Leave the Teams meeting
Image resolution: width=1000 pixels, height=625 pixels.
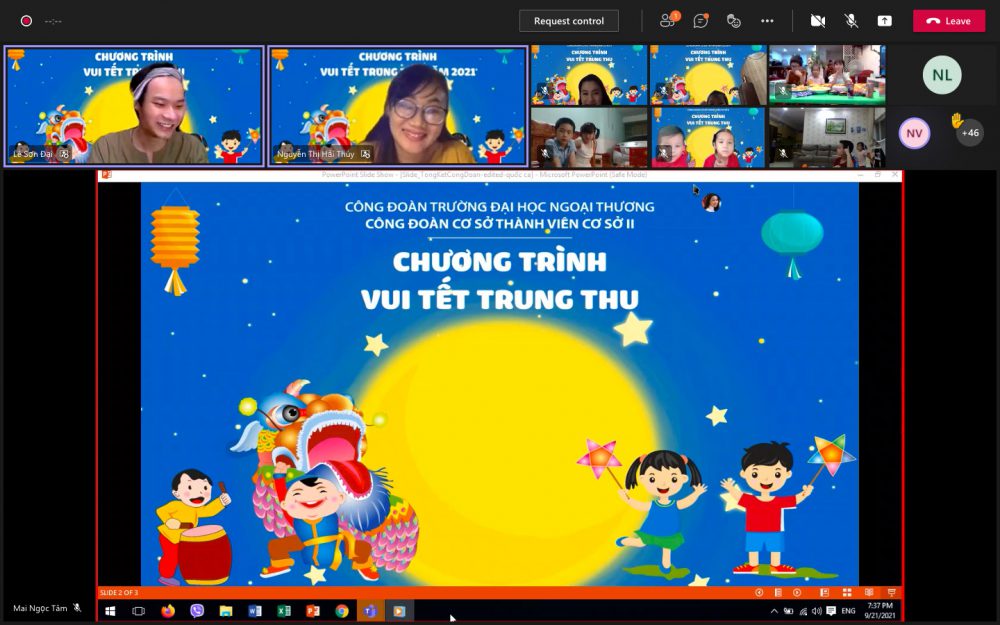tap(949, 21)
